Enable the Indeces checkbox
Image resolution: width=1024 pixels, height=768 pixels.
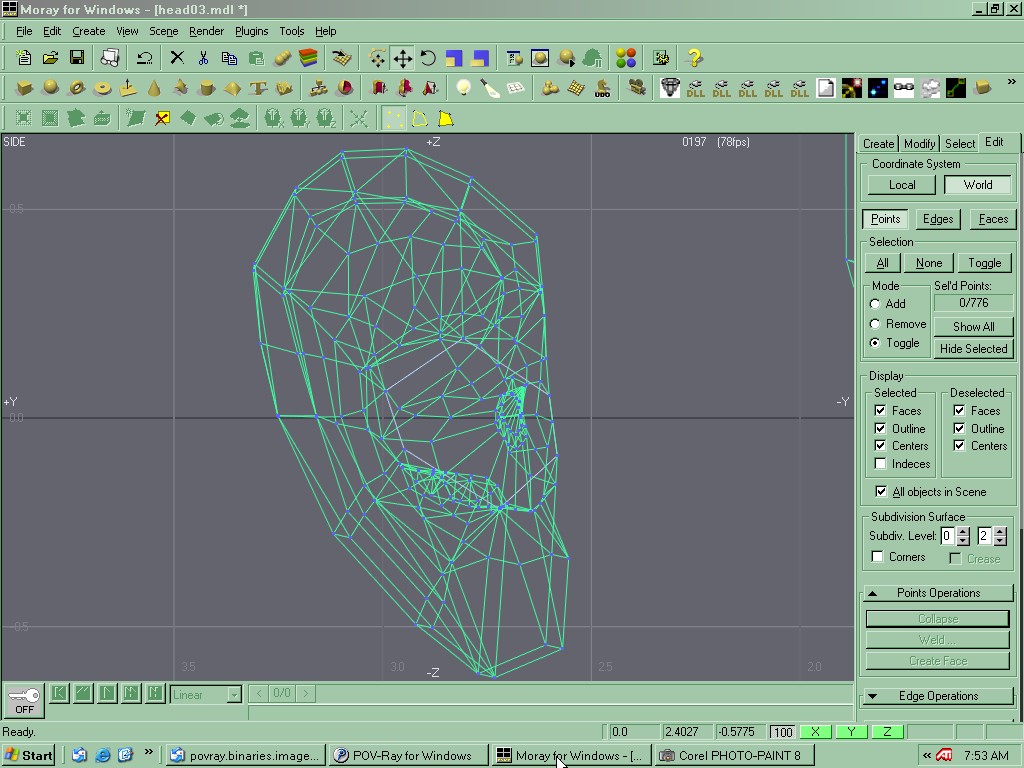880,464
